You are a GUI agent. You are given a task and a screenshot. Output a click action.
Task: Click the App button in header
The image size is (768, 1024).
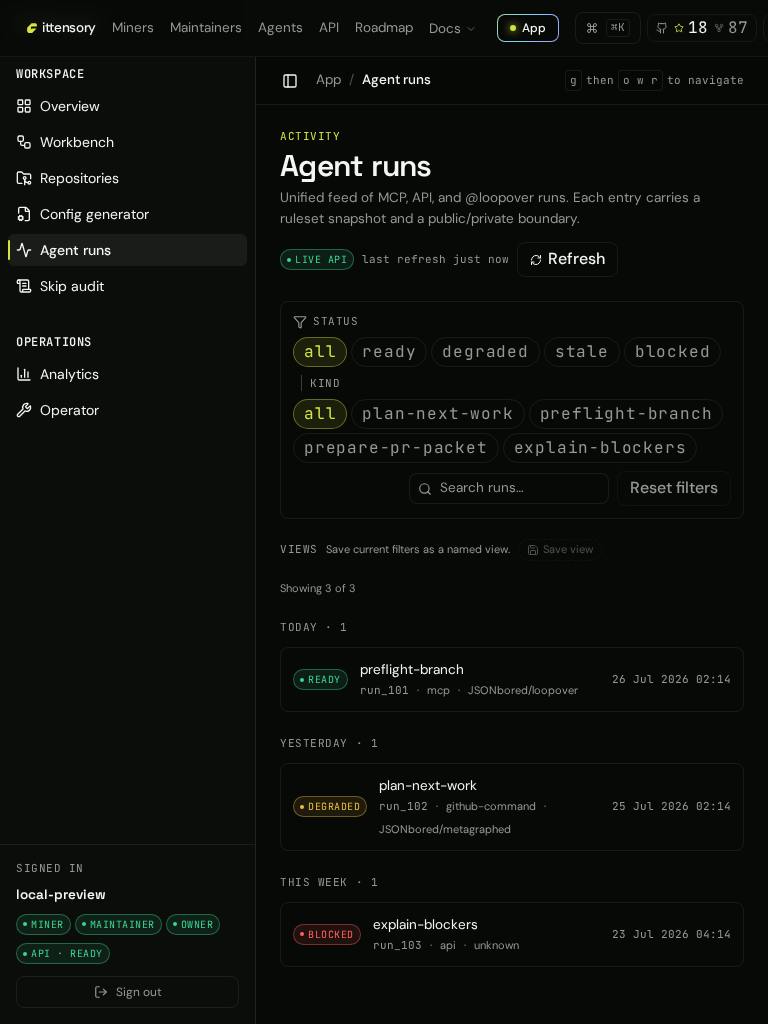point(528,28)
